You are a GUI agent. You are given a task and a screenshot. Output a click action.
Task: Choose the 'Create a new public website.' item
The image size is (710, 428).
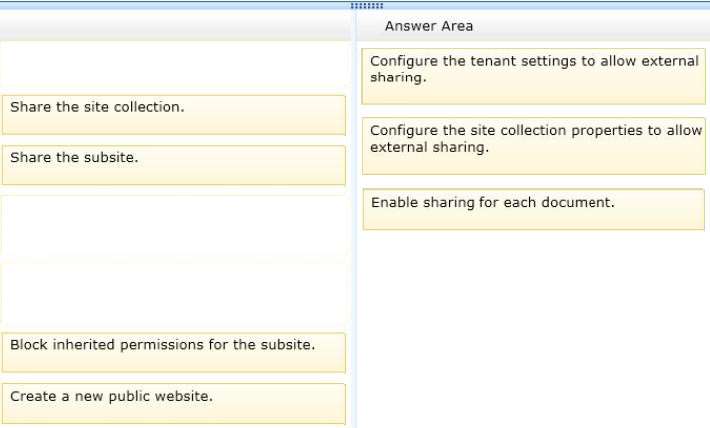pos(174,404)
